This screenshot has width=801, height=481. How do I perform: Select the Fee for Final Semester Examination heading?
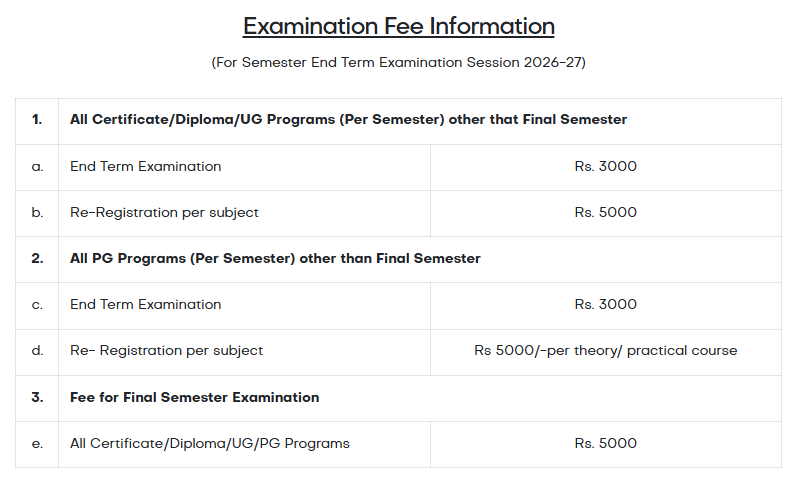195,397
